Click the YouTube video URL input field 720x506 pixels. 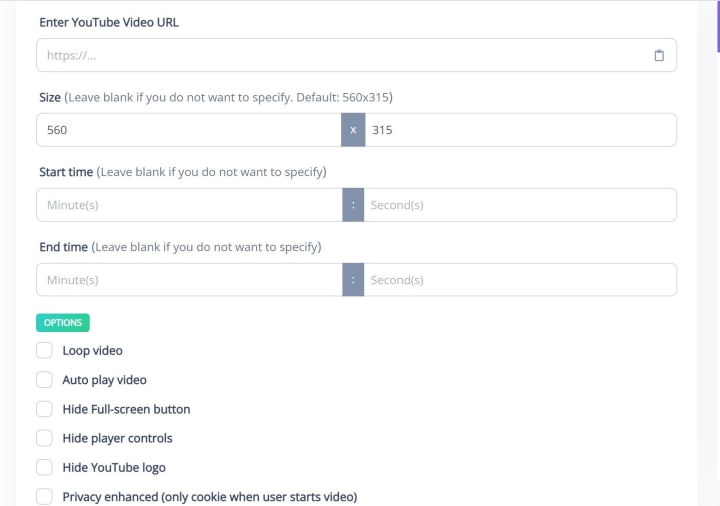point(340,55)
